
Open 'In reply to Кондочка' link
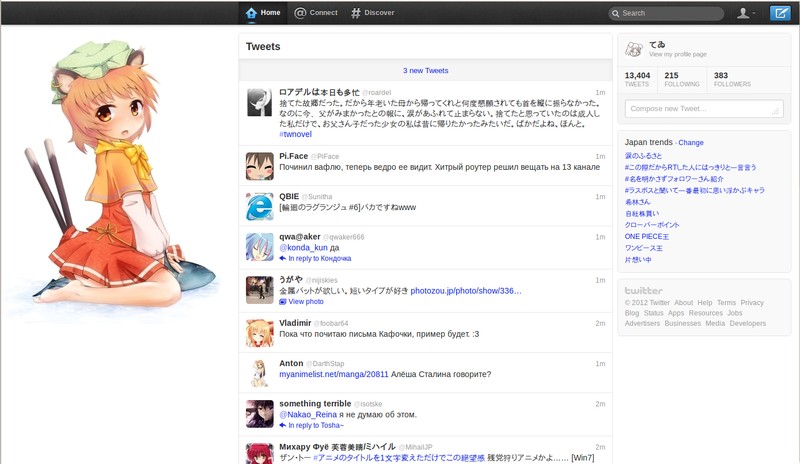[x=320, y=258]
